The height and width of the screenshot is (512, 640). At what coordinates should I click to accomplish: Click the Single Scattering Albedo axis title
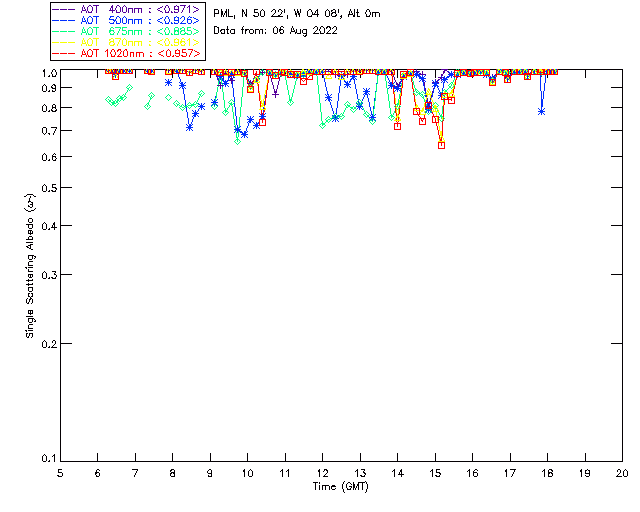(30, 265)
